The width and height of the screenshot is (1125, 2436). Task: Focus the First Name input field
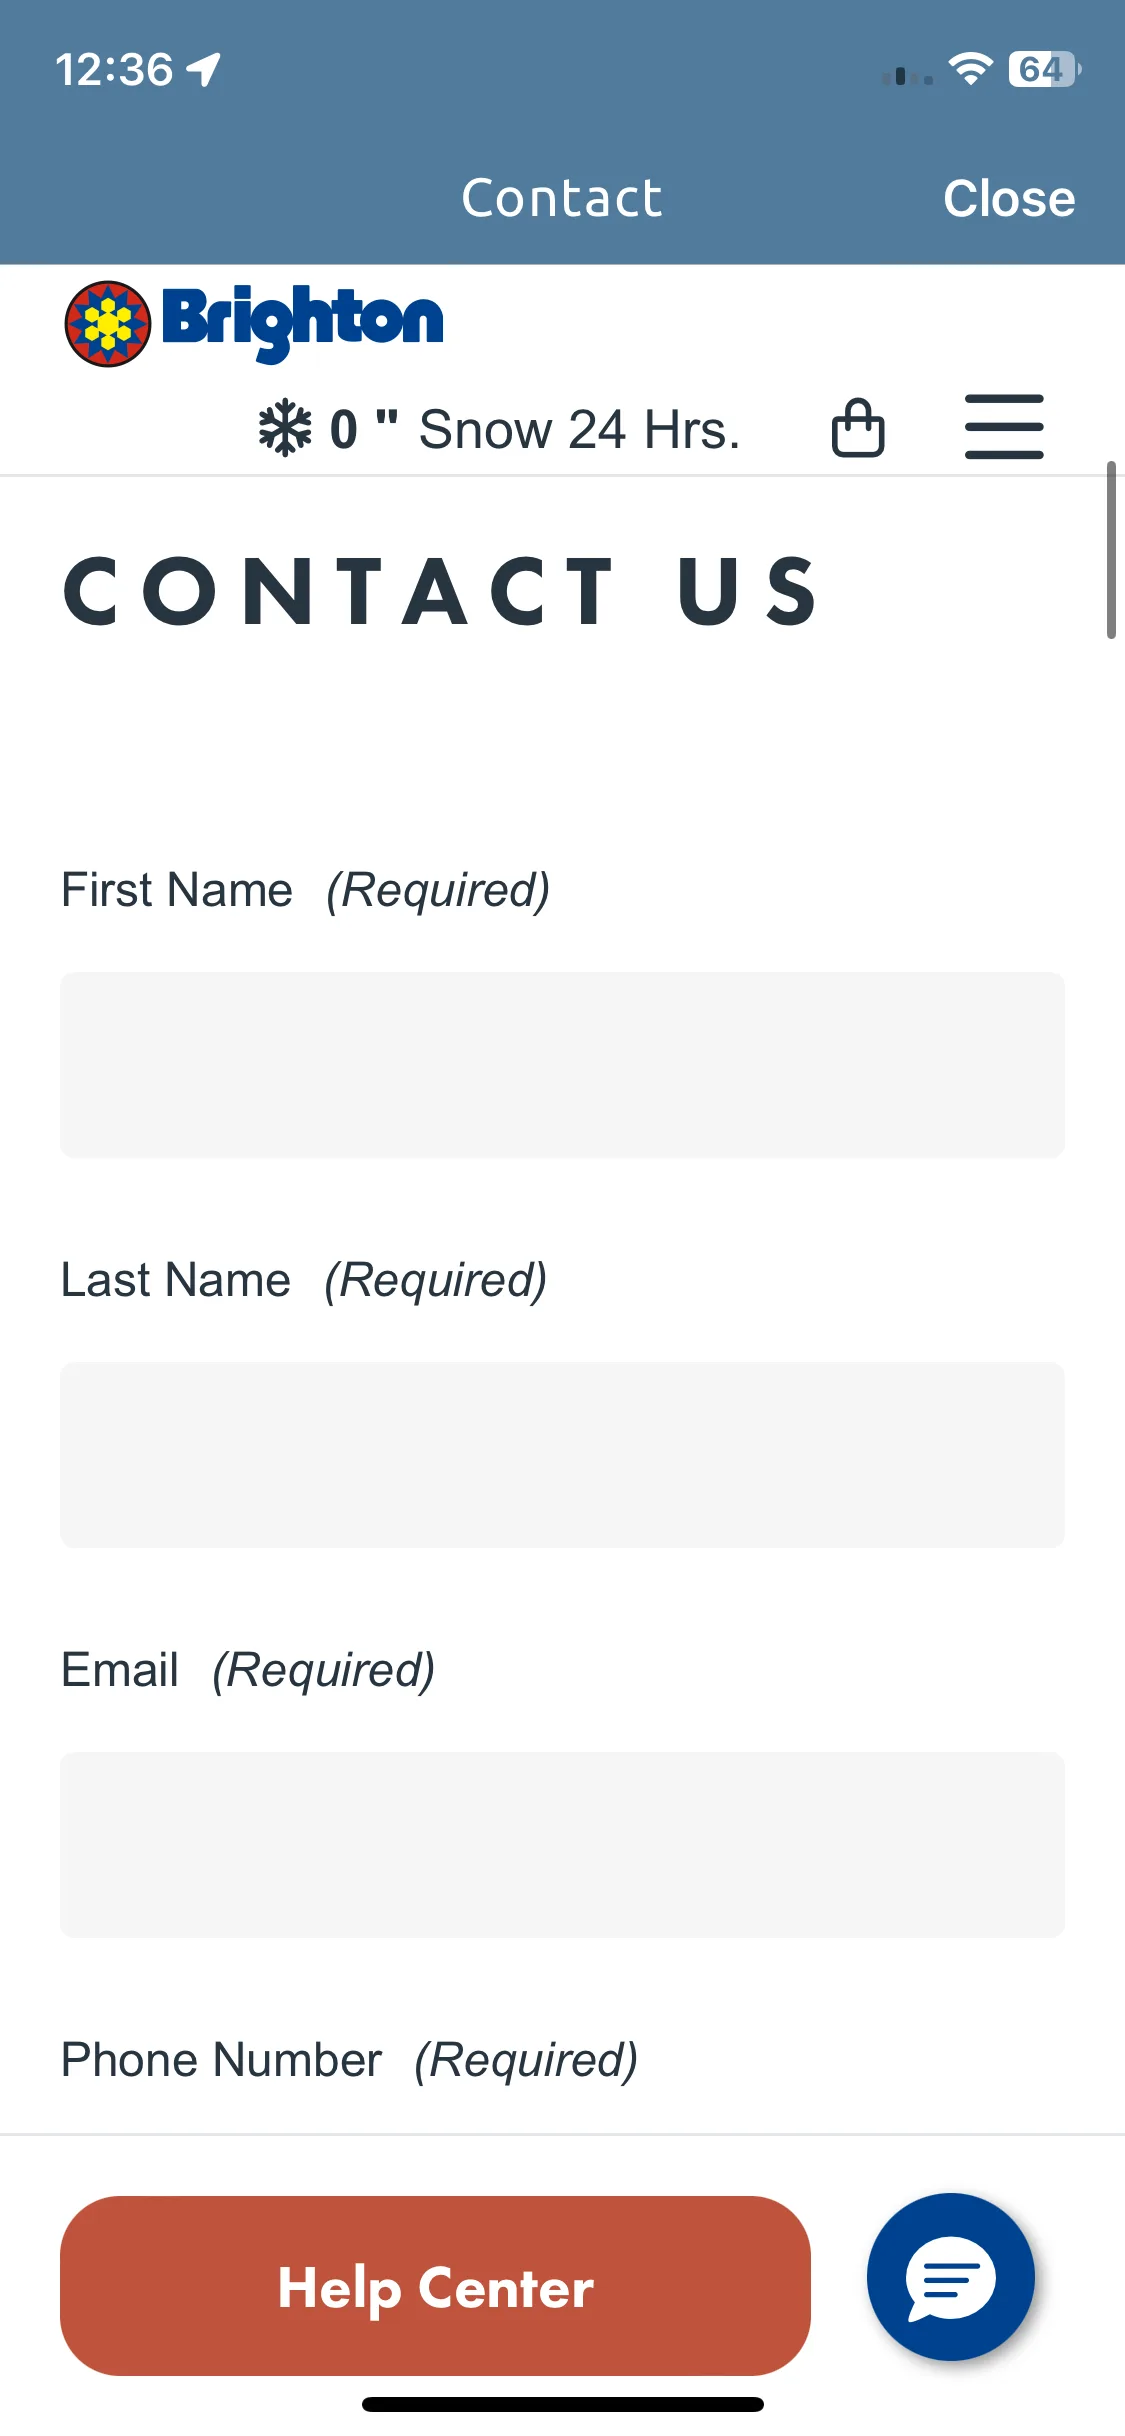coord(562,1065)
